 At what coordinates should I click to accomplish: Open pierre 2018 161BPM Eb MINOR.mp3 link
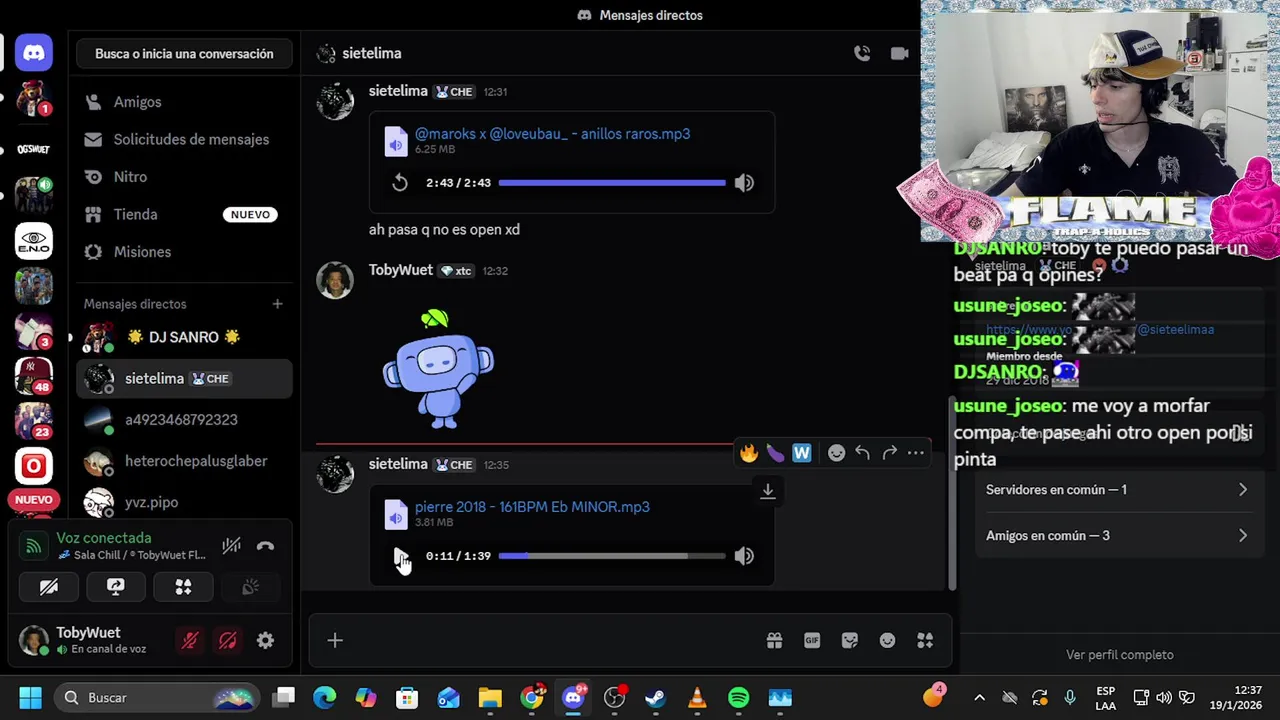point(532,507)
